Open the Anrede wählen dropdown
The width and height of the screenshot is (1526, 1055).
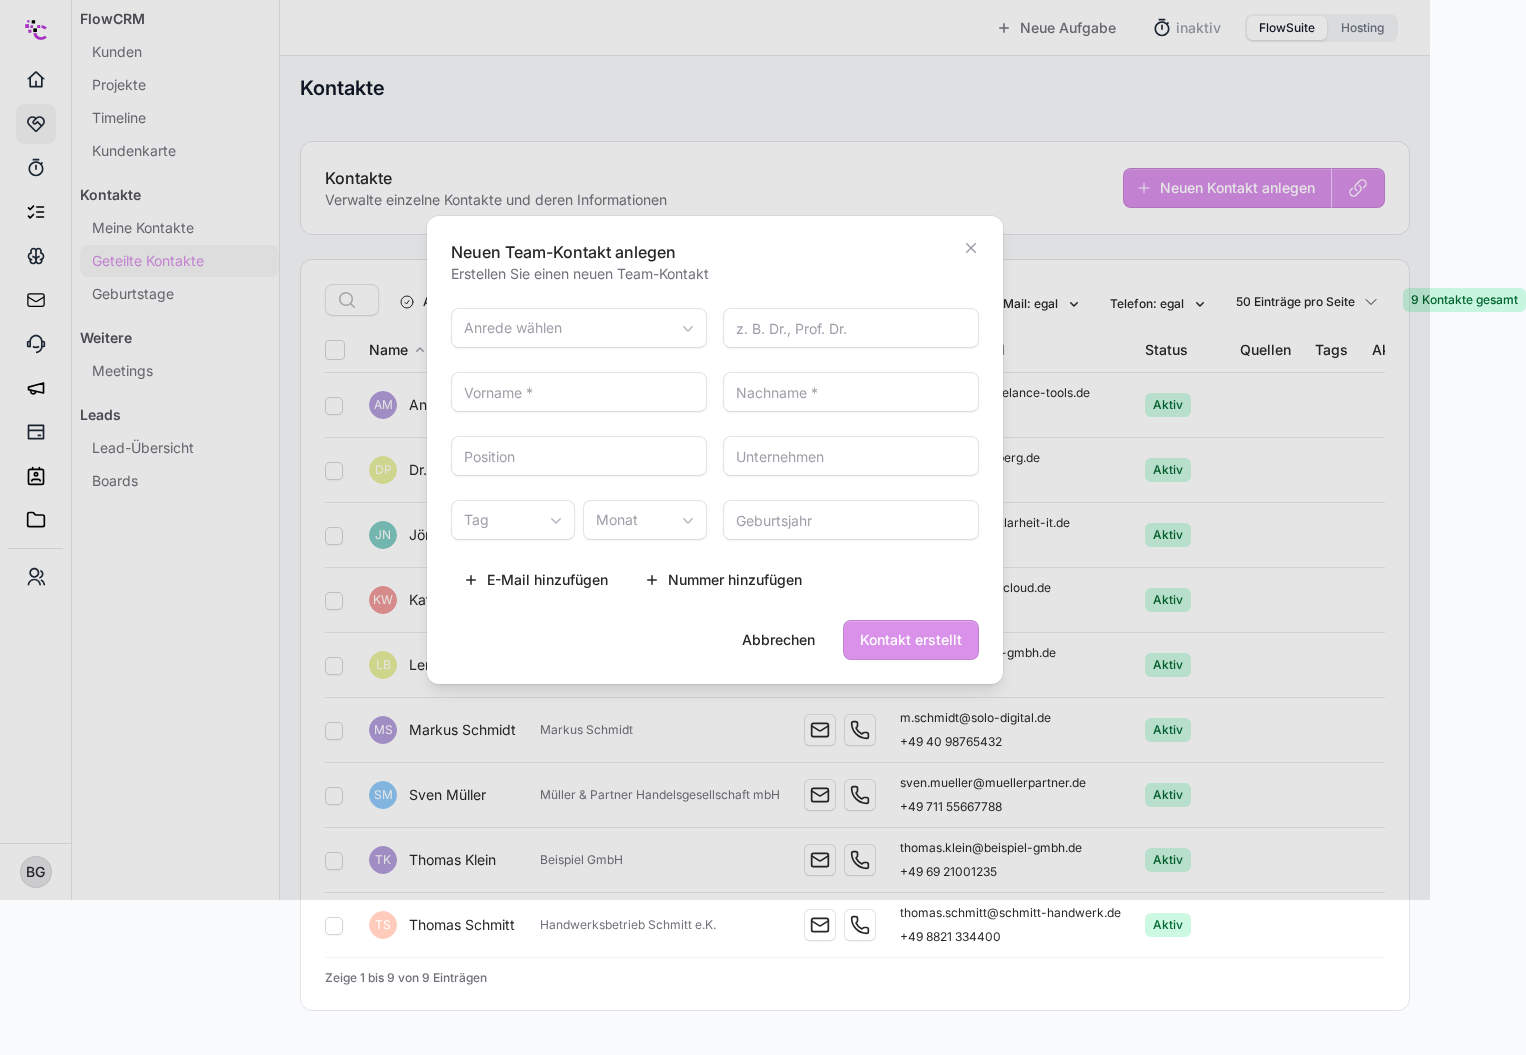pyautogui.click(x=579, y=328)
